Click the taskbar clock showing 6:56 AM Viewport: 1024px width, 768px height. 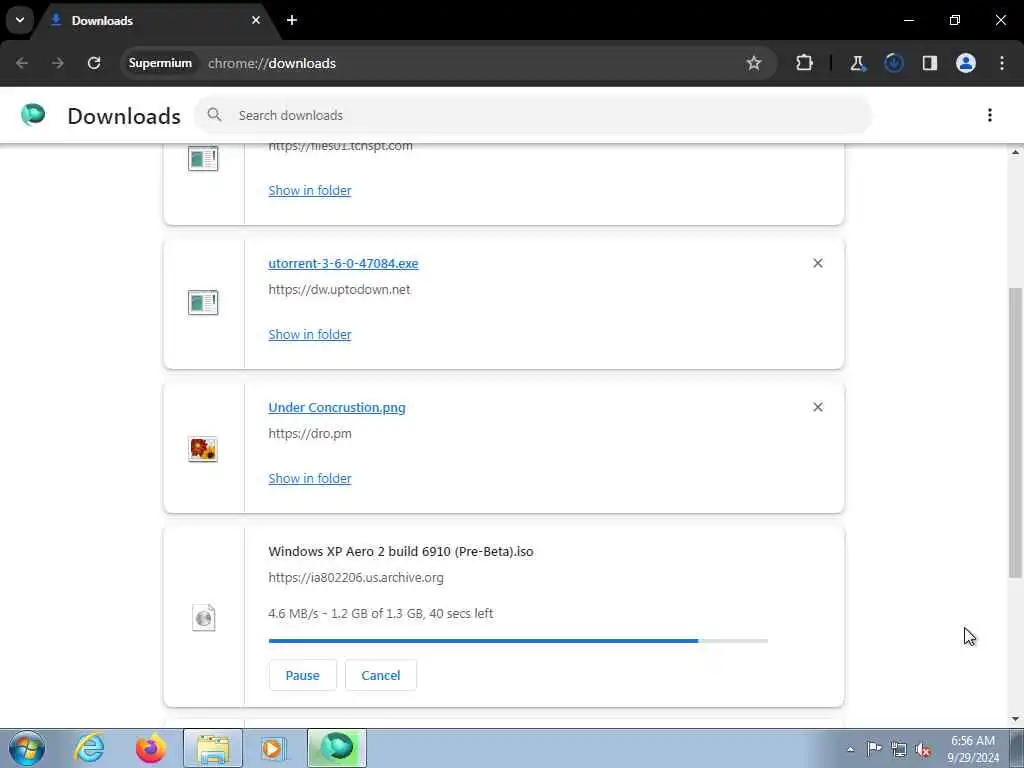tap(972, 749)
